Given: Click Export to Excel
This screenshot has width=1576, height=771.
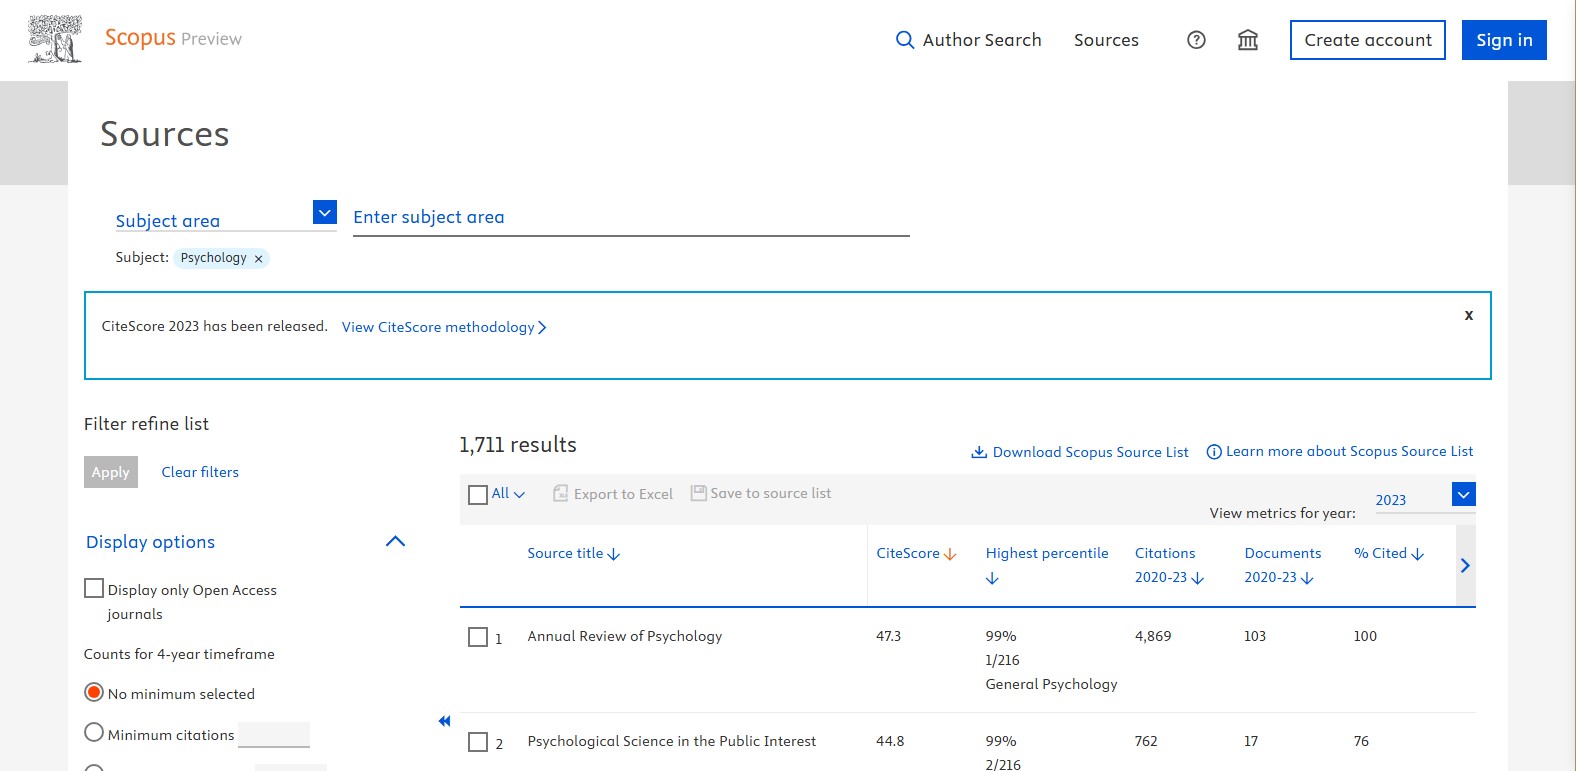Looking at the screenshot, I should (x=613, y=494).
